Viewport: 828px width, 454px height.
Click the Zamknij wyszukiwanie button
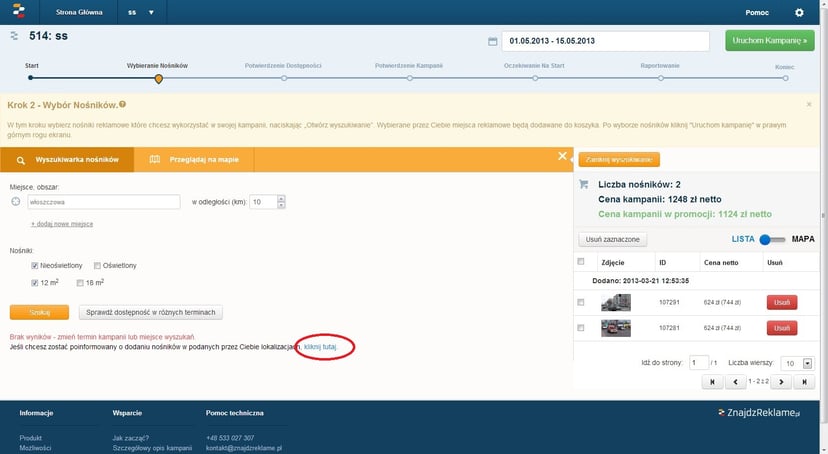pos(619,159)
